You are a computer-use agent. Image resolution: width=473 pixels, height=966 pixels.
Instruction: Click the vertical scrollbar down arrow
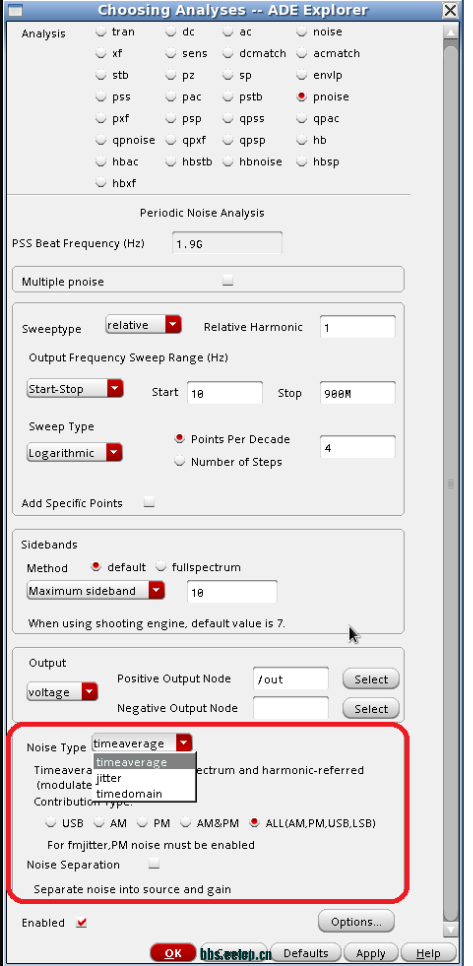pyautogui.click(x=451, y=928)
